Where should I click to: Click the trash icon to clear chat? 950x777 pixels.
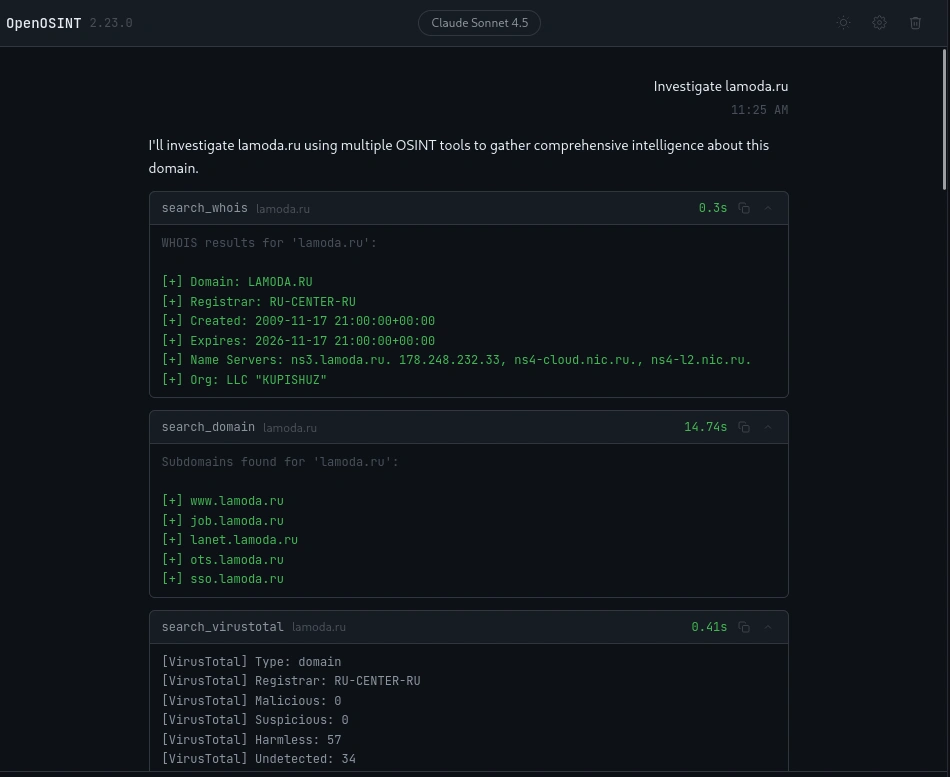(915, 23)
